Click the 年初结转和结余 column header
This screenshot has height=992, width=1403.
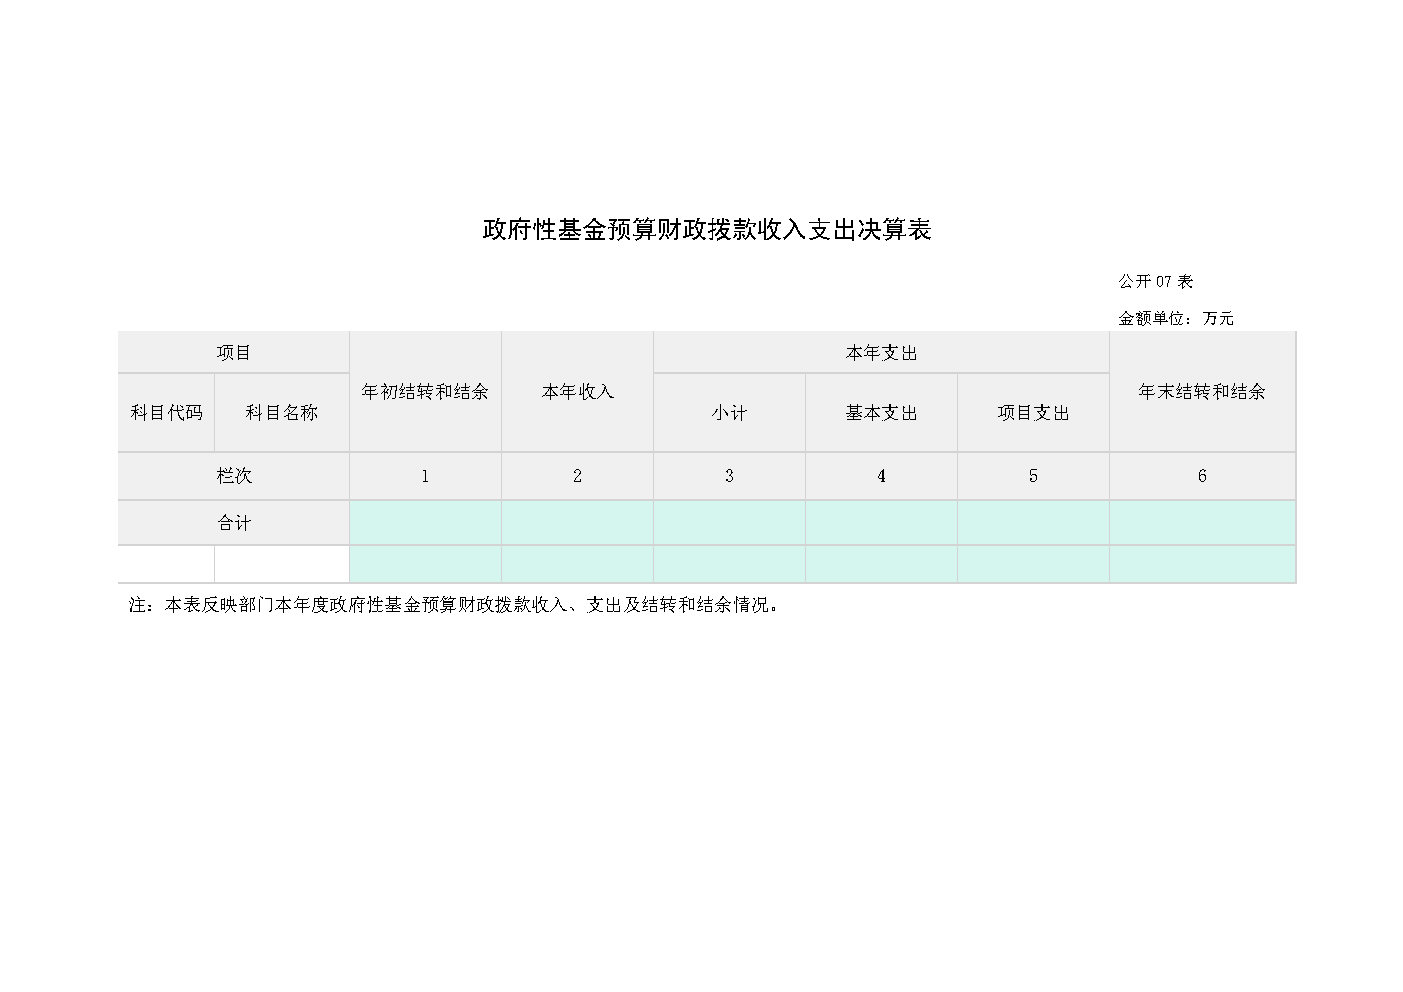pos(425,392)
